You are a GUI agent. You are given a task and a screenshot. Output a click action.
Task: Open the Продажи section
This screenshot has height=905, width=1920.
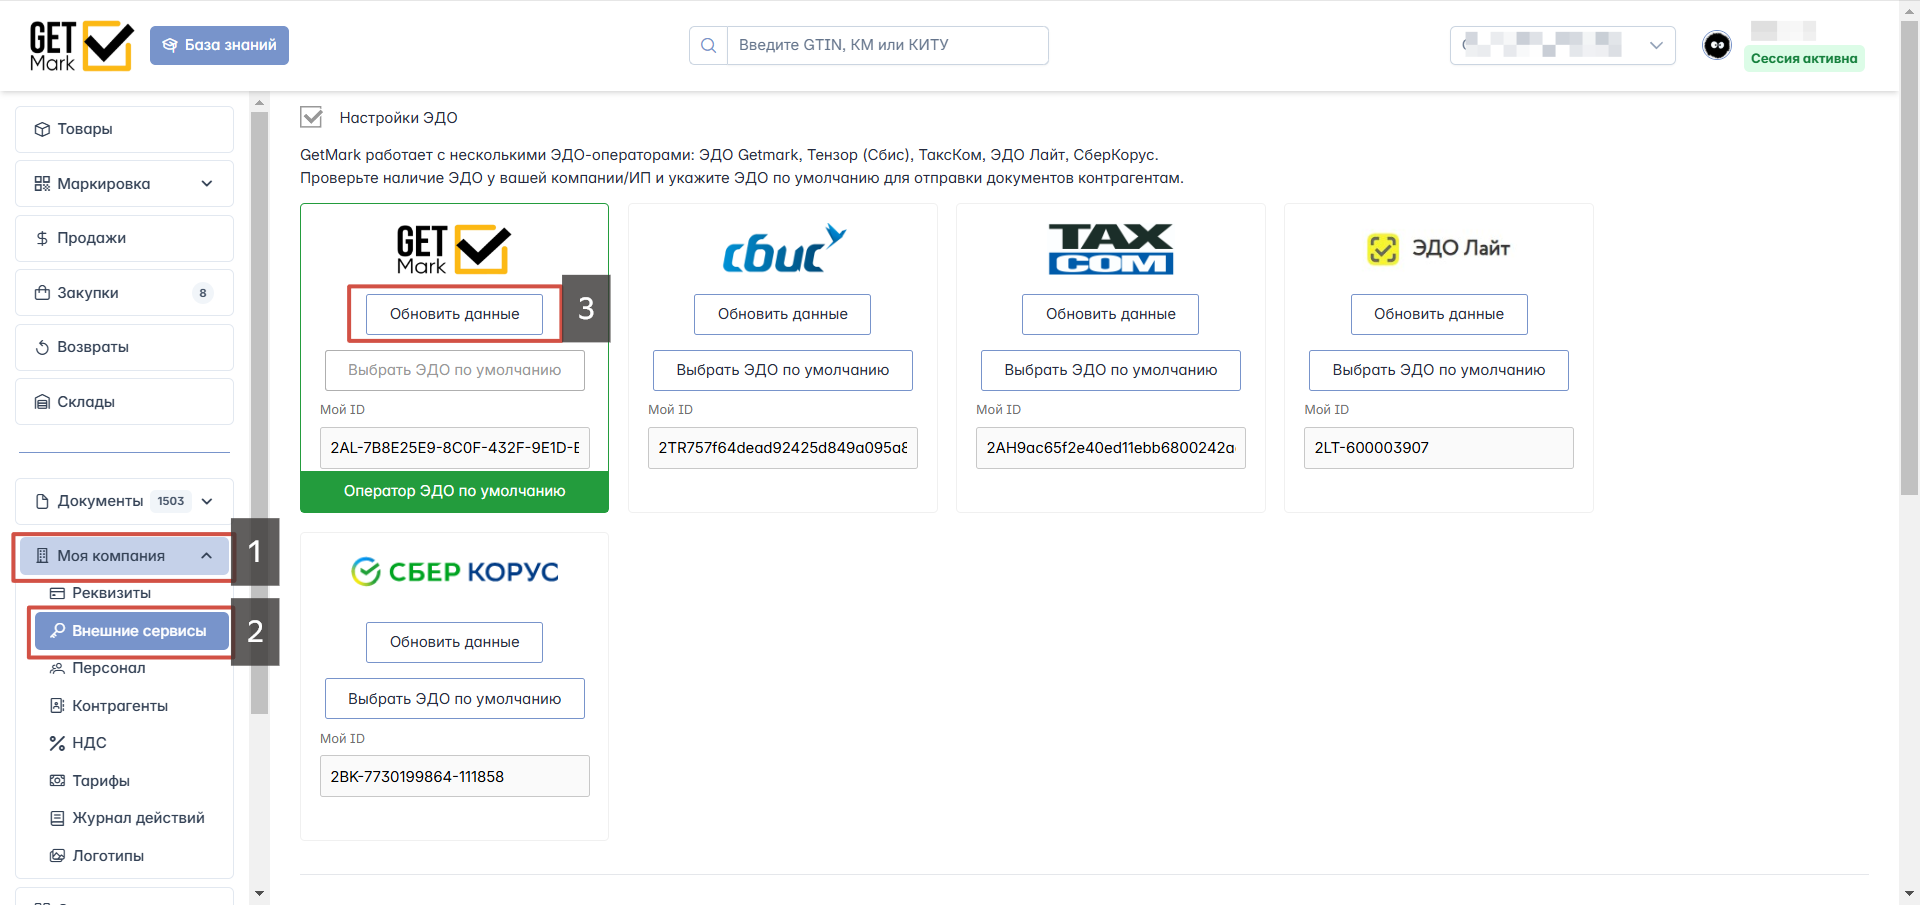click(x=124, y=238)
